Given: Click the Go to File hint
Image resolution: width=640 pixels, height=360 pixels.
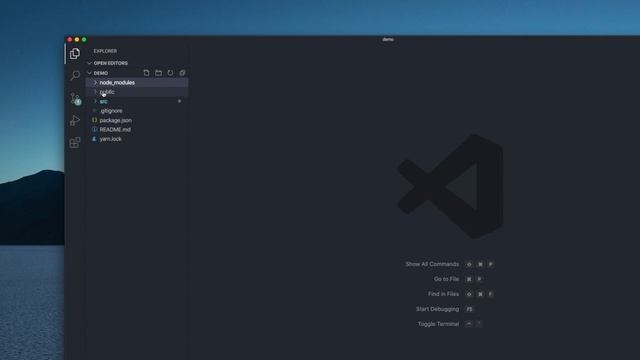Looking at the screenshot, I should click(x=446, y=279).
